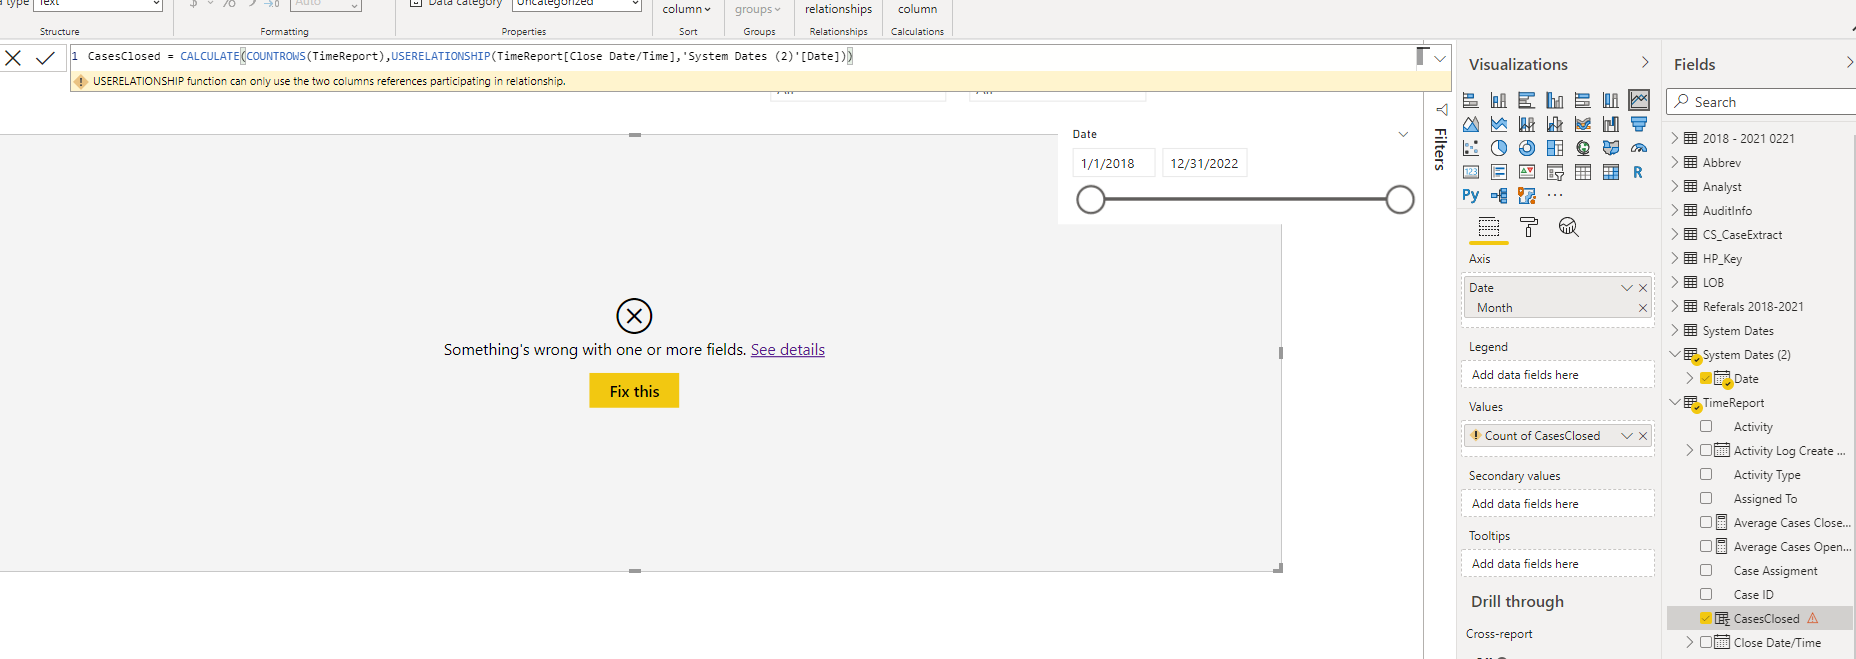1856x659 pixels.
Task: Select the line chart visualization
Action: 1639,100
